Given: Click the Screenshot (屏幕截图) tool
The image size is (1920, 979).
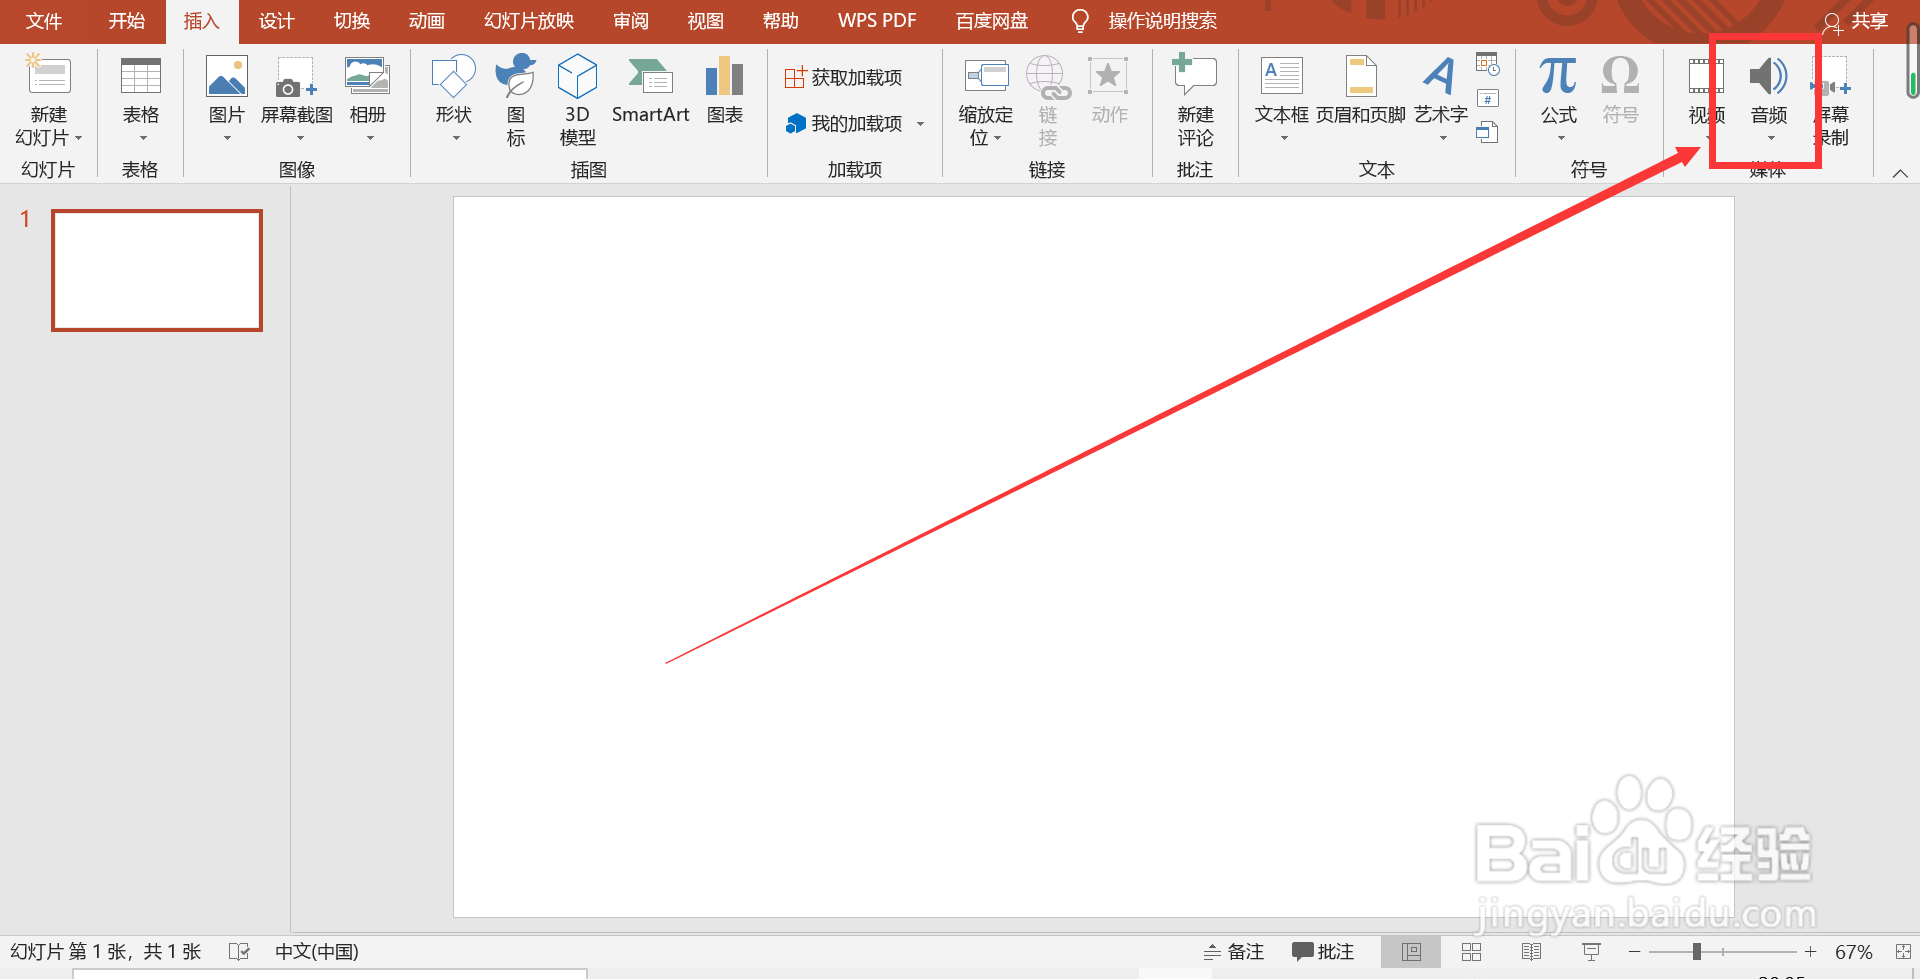Looking at the screenshot, I should tap(296, 100).
